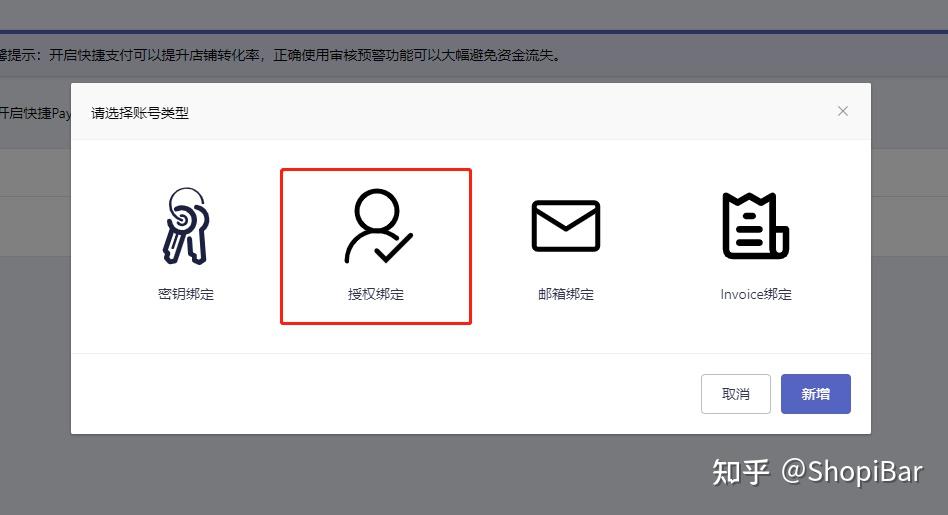Click the Invoice绑定 text label
The image size is (948, 515).
point(756,294)
